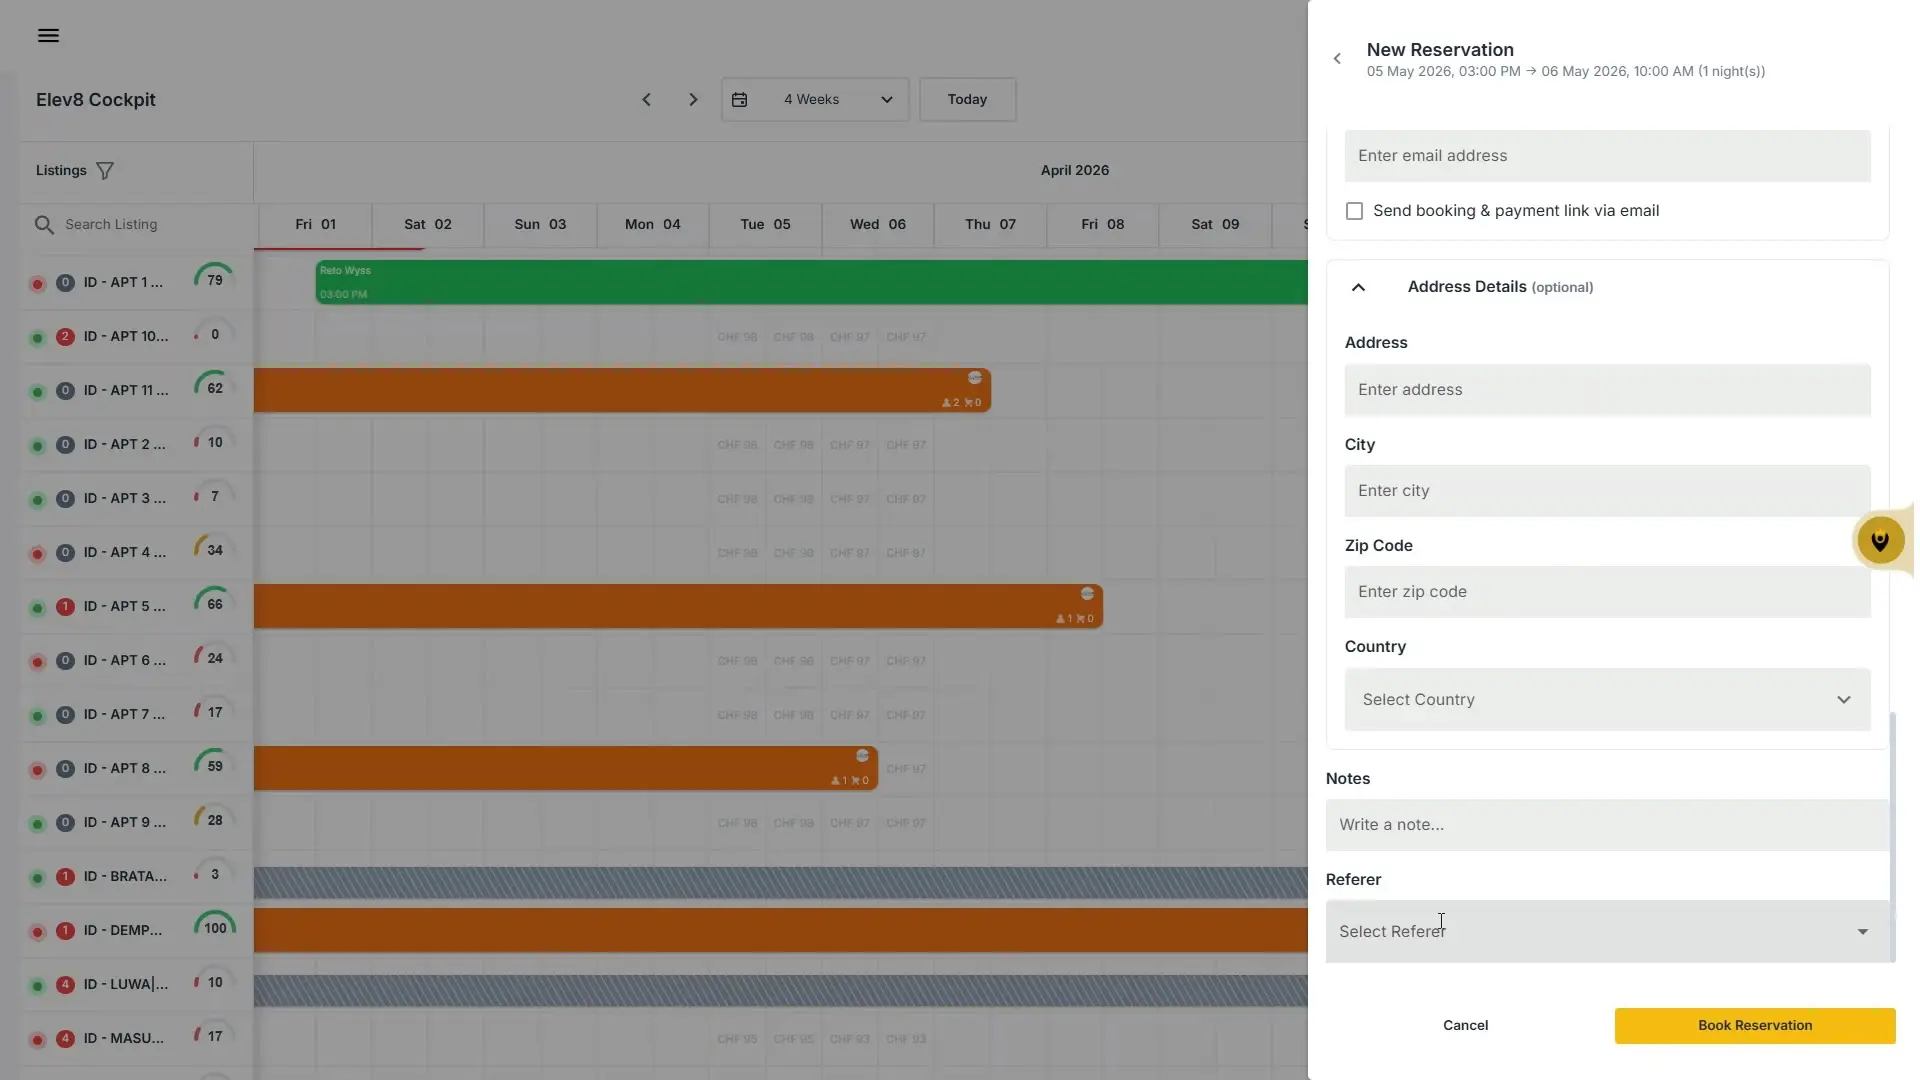Image resolution: width=1920 pixels, height=1080 pixels.
Task: Click Book Reservation button
Action: pyautogui.click(x=1755, y=1026)
